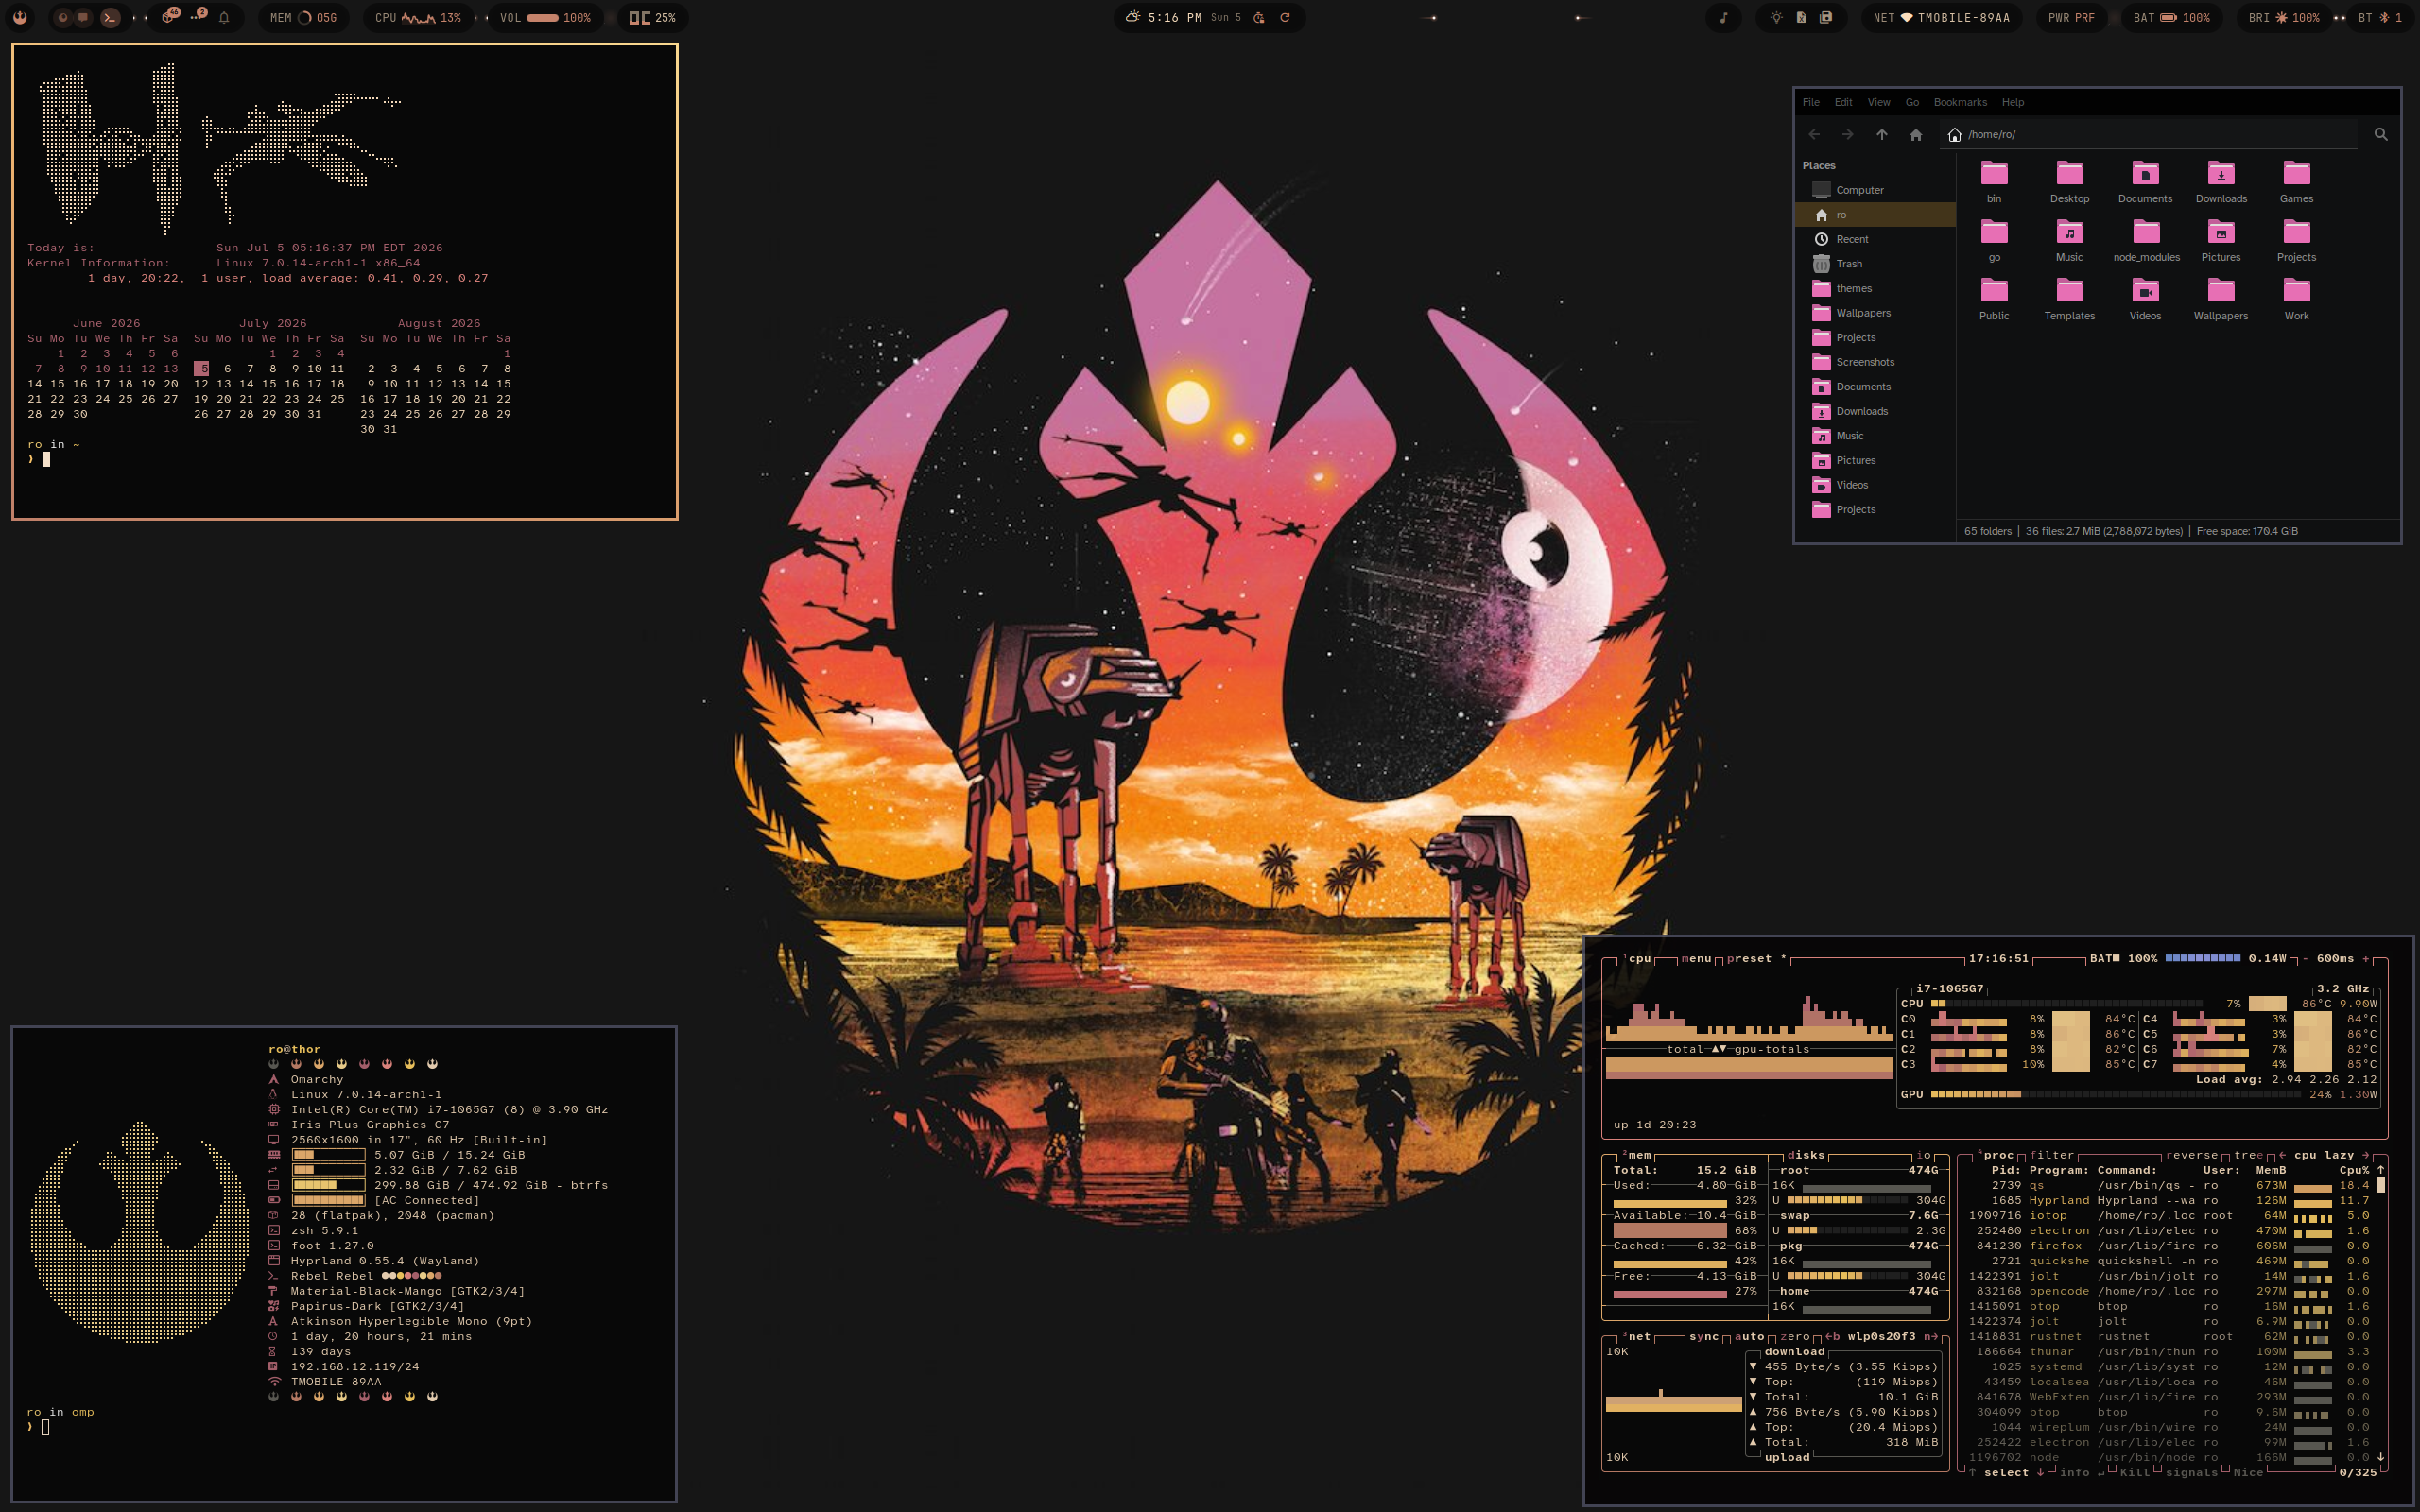The height and width of the screenshot is (1512, 2420).
Task: Toggle tree view in btop proc box
Action: 2249,1155
